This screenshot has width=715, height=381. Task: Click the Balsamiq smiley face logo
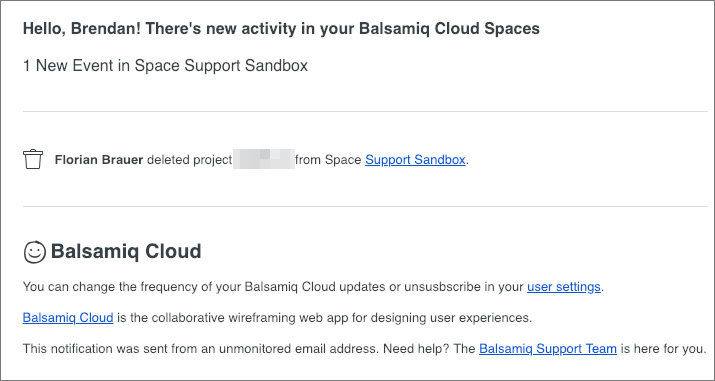tap(35, 252)
